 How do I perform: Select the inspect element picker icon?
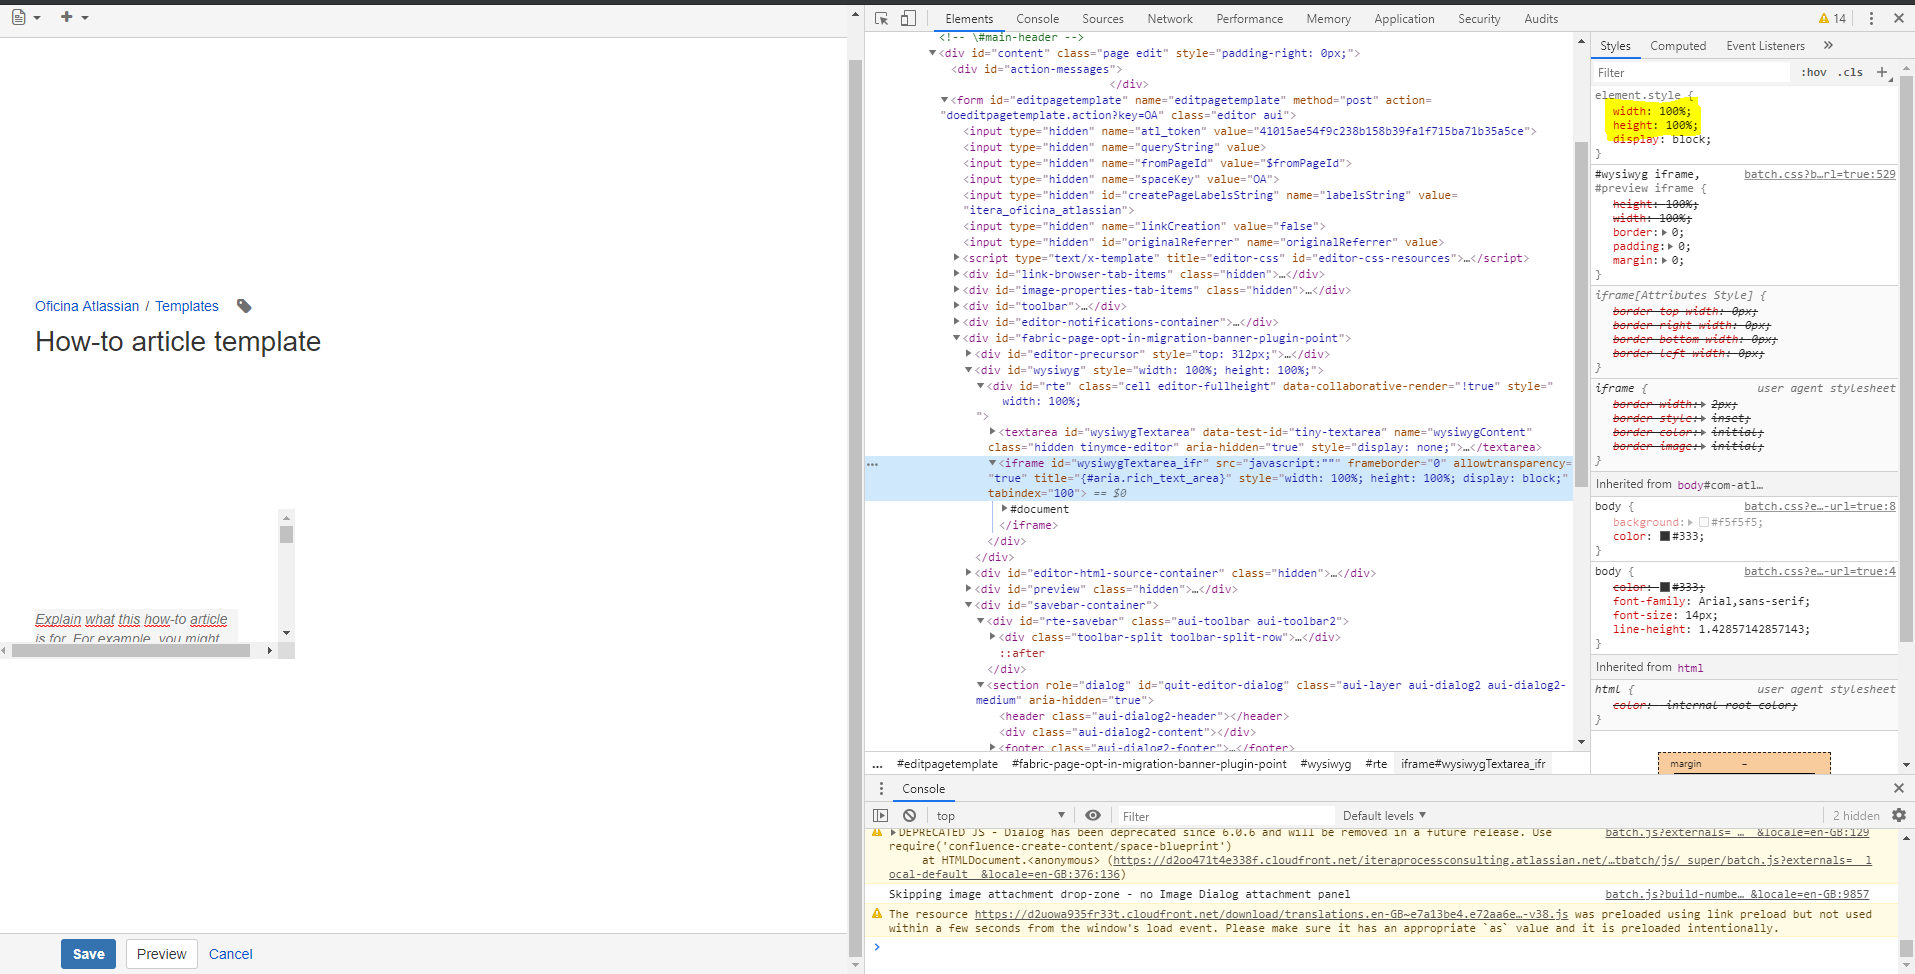(881, 18)
